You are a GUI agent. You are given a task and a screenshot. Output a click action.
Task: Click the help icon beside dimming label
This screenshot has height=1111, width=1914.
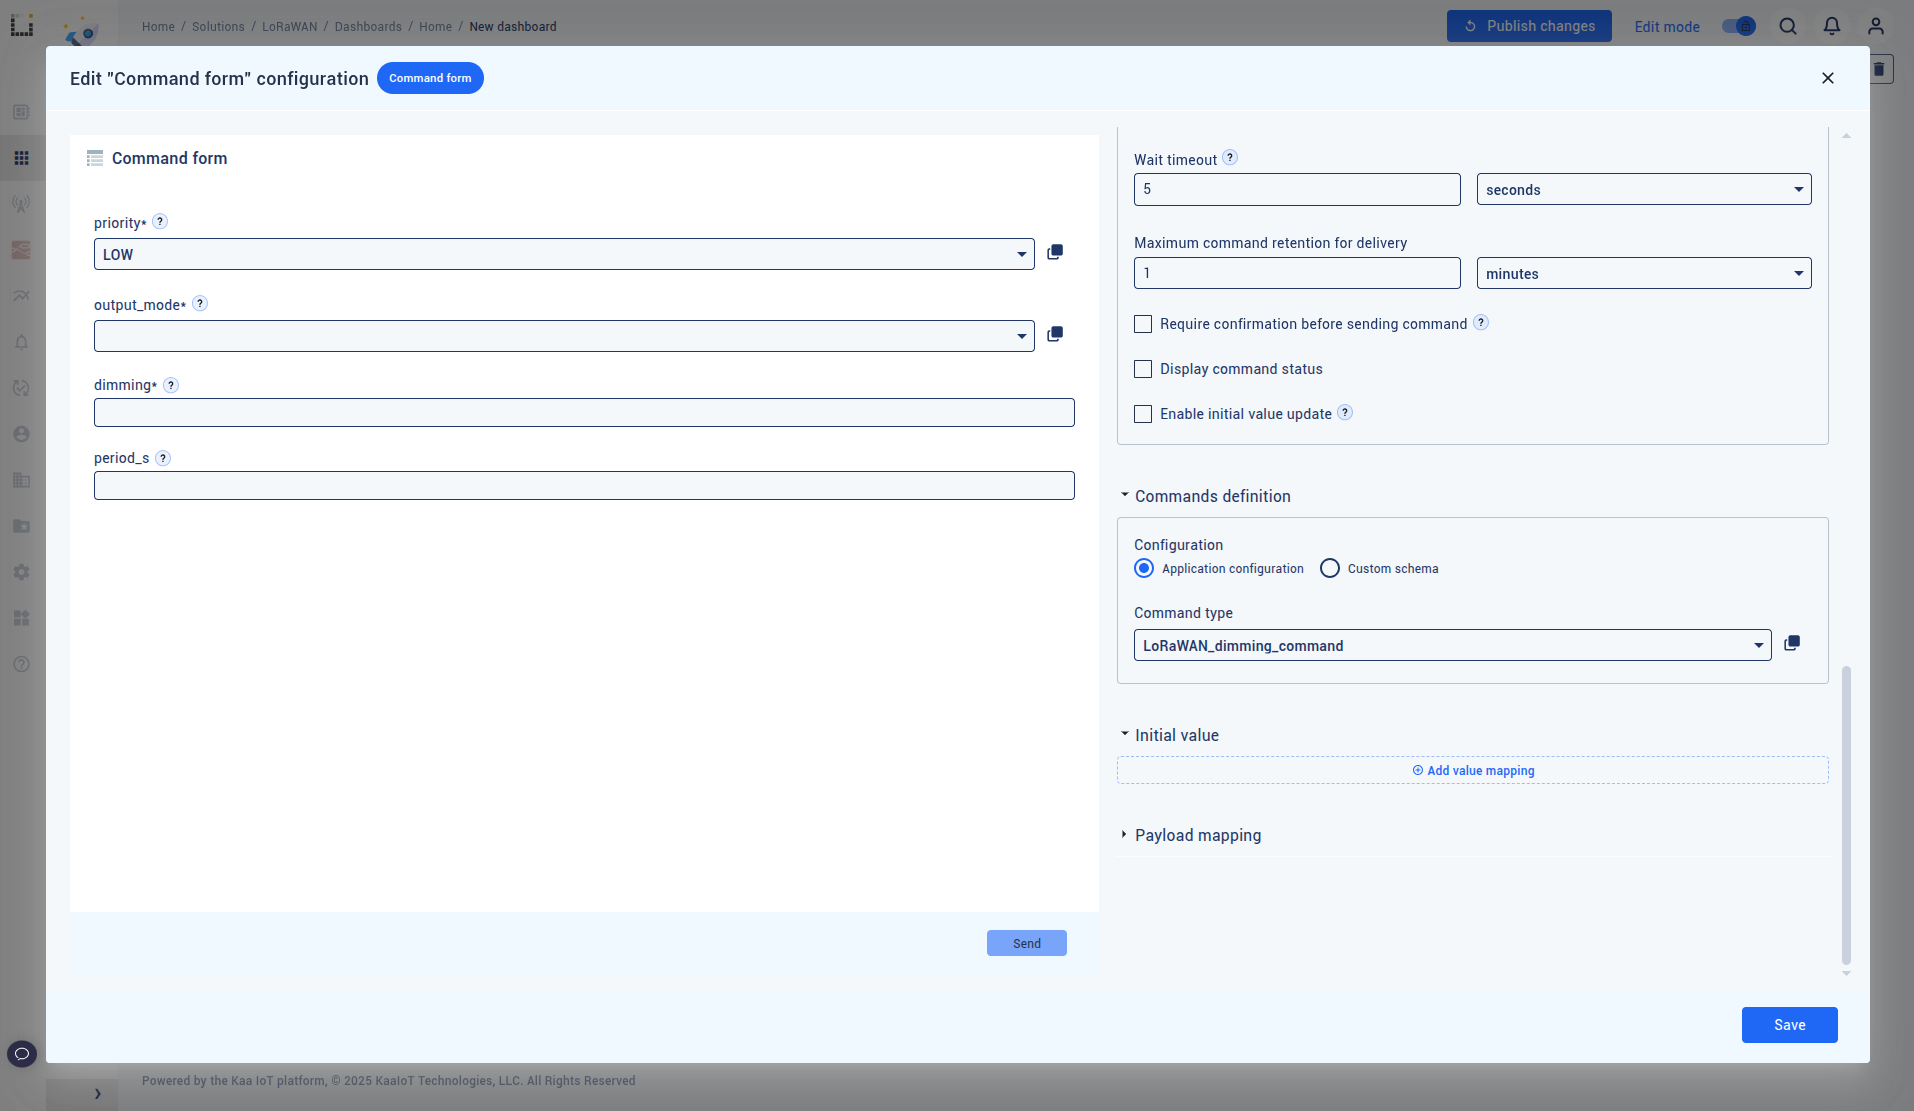point(171,385)
